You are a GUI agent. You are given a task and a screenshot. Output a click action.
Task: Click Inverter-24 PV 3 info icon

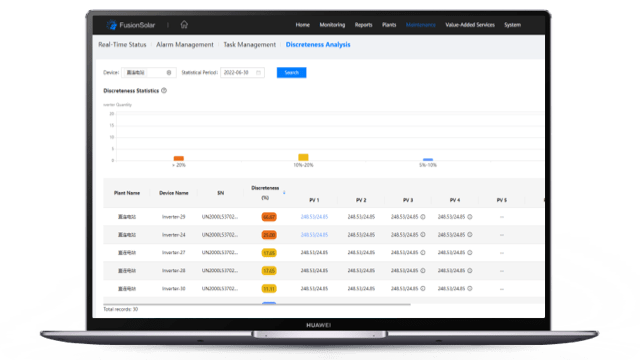point(423,235)
